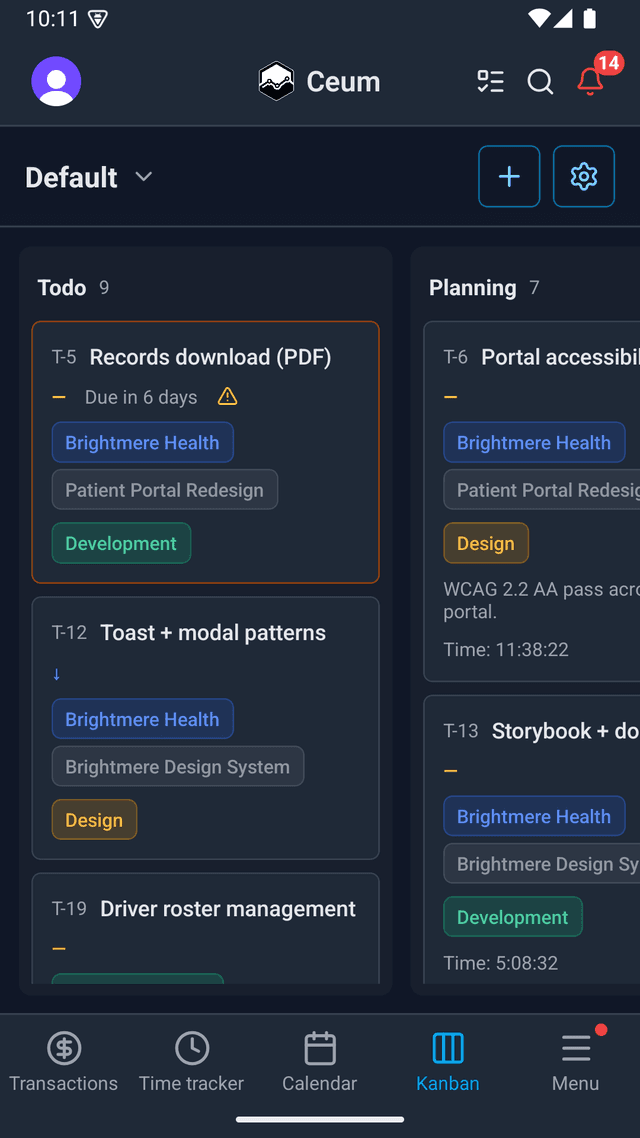Tap the T-12 task ID
640x1138 pixels.
(x=69, y=633)
